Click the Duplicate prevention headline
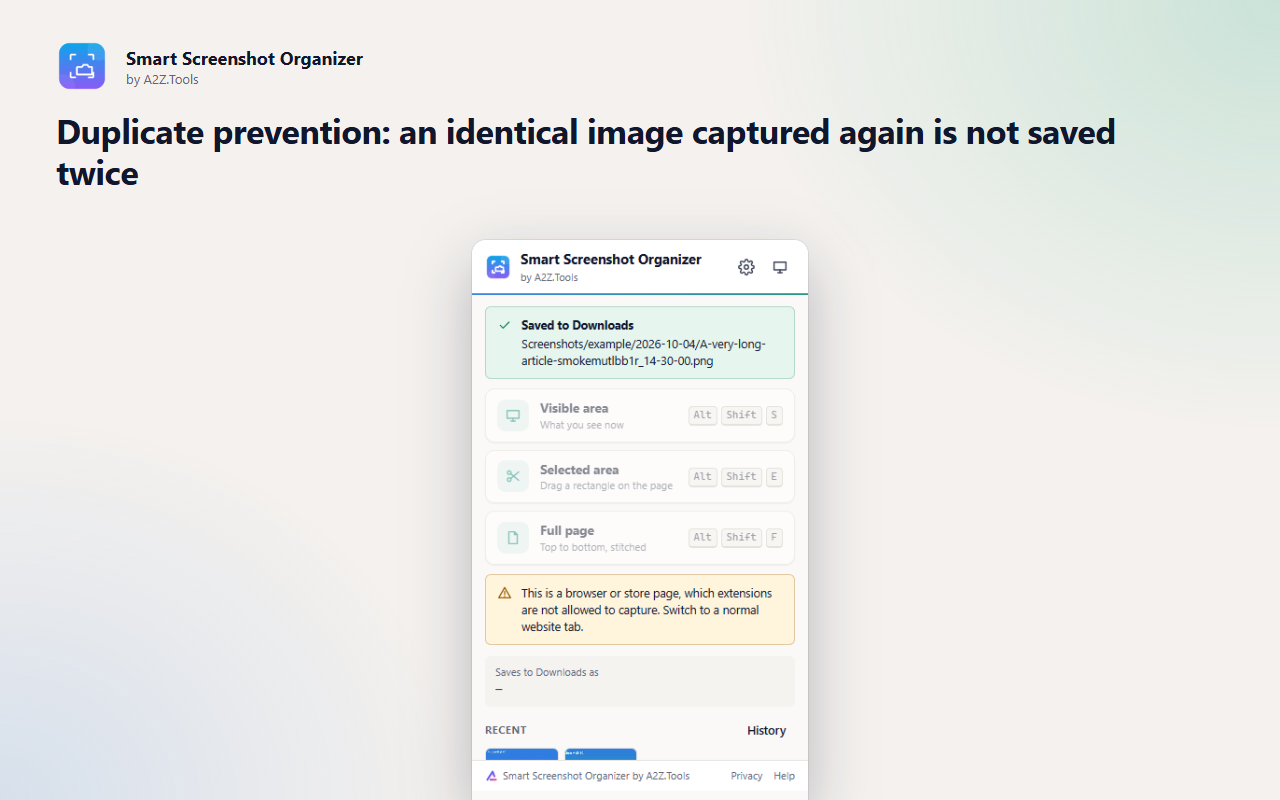 pos(586,152)
